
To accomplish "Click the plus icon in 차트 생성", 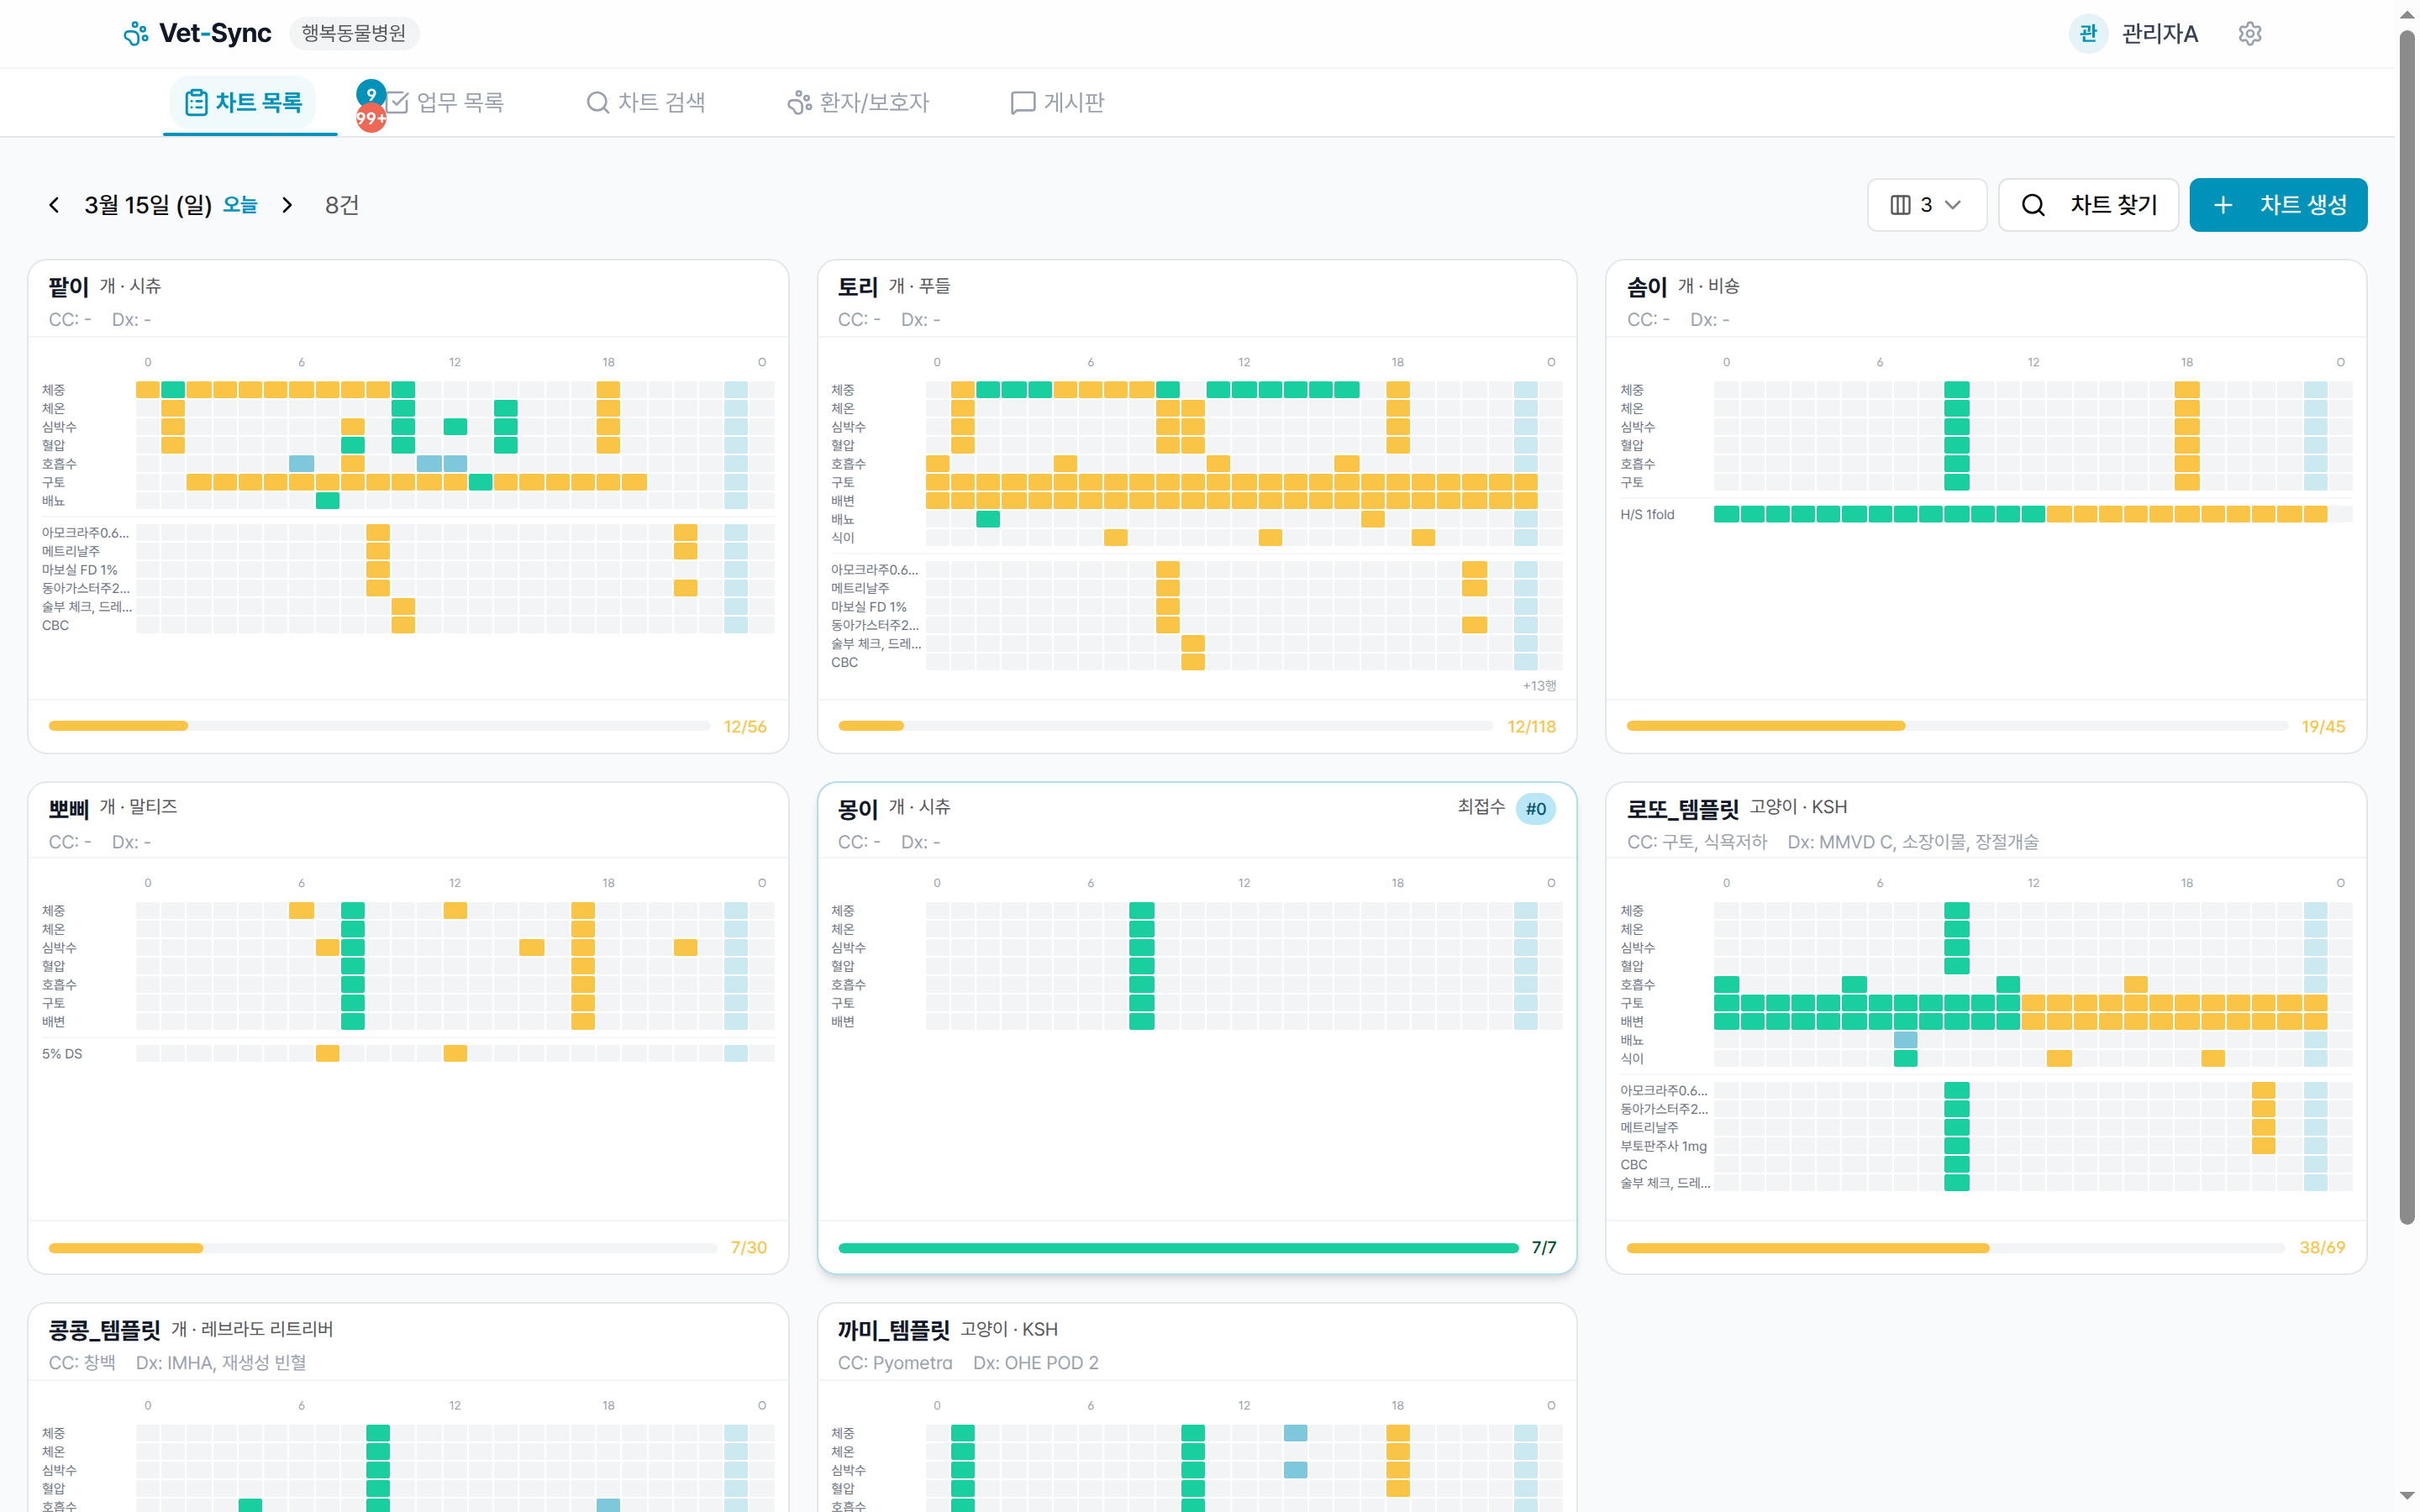I will (x=2222, y=205).
